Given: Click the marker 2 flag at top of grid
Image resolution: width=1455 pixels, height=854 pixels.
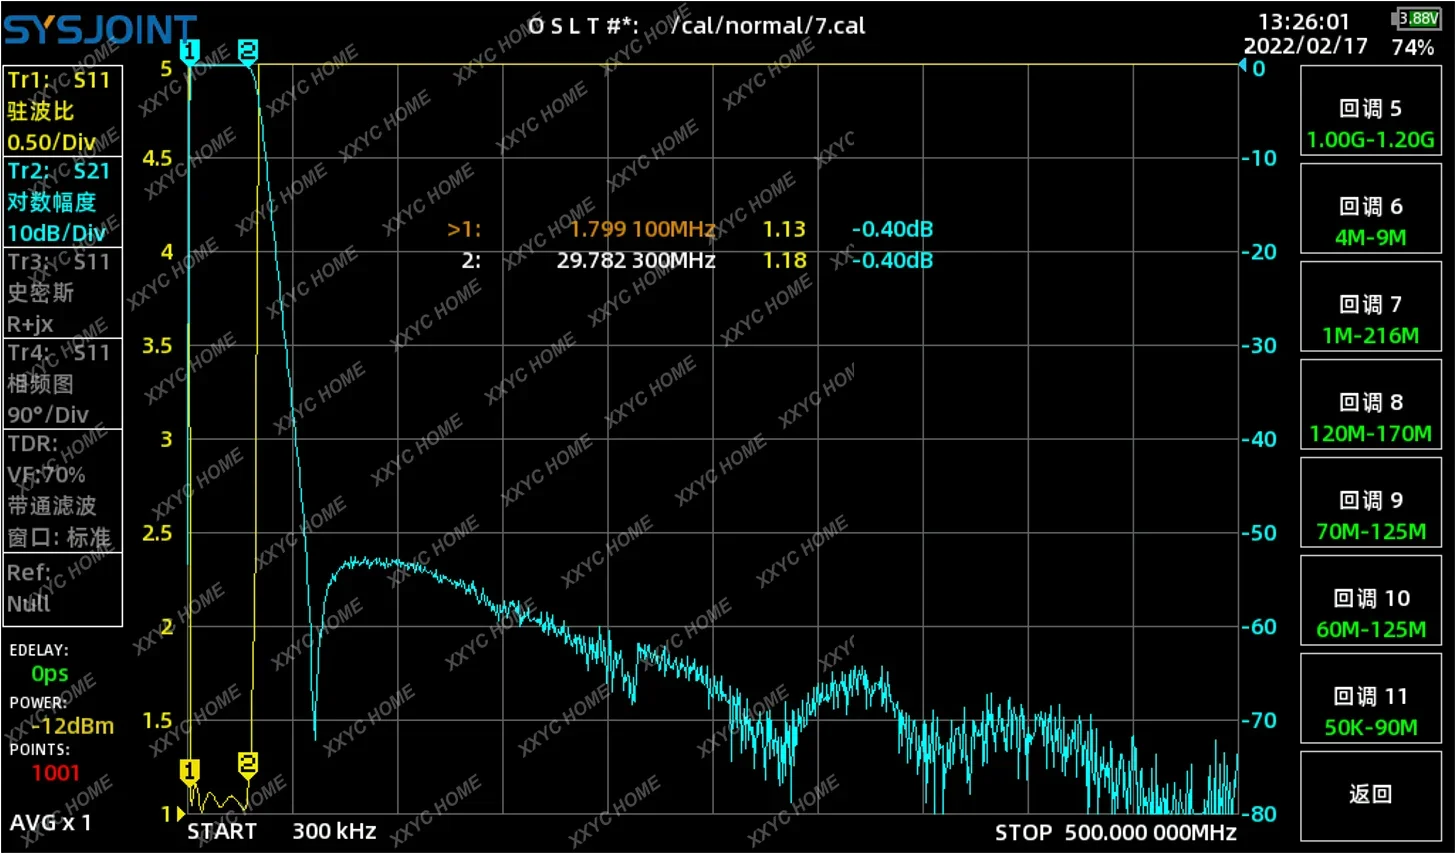Looking at the screenshot, I should point(248,52).
